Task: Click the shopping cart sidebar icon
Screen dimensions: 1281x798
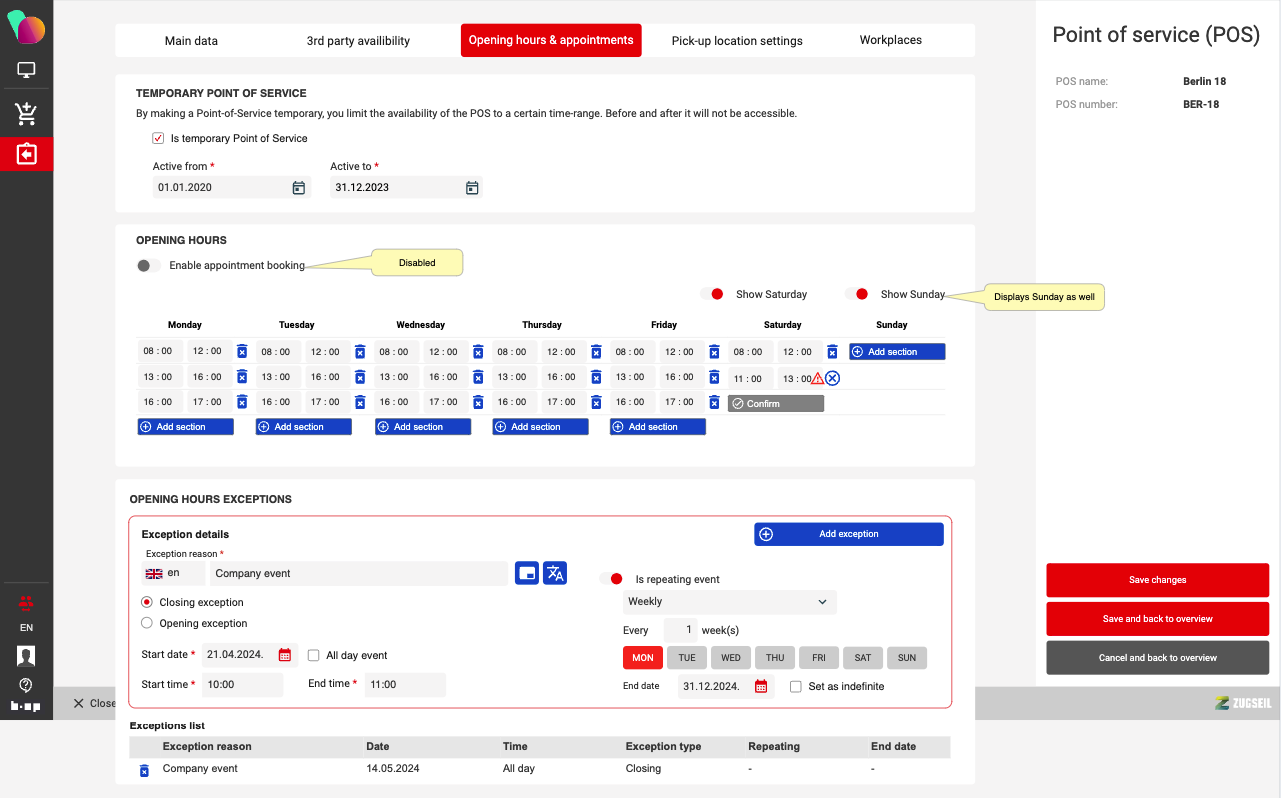Action: (x=26, y=114)
